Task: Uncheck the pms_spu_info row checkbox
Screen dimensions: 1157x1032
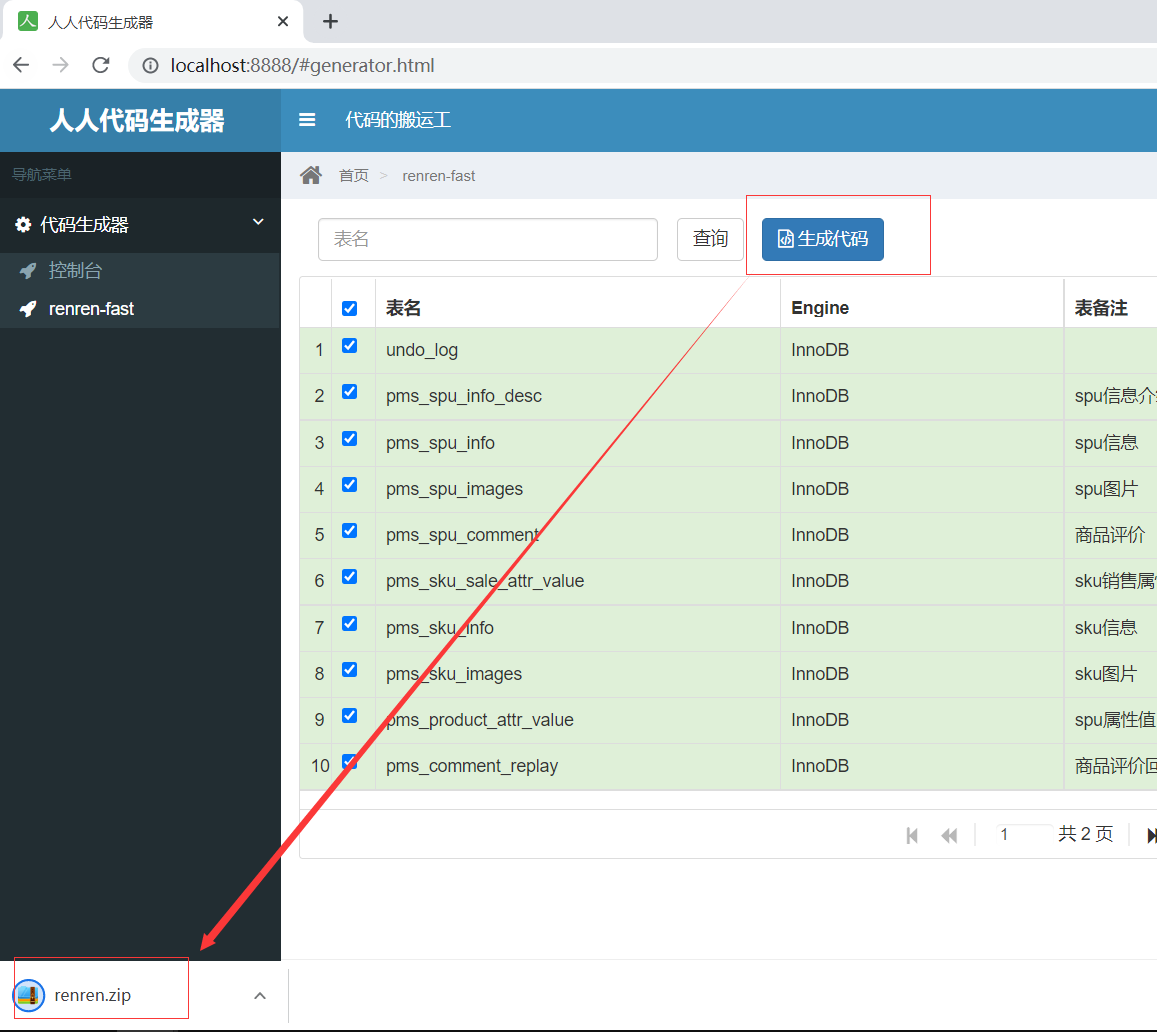Action: coord(350,438)
